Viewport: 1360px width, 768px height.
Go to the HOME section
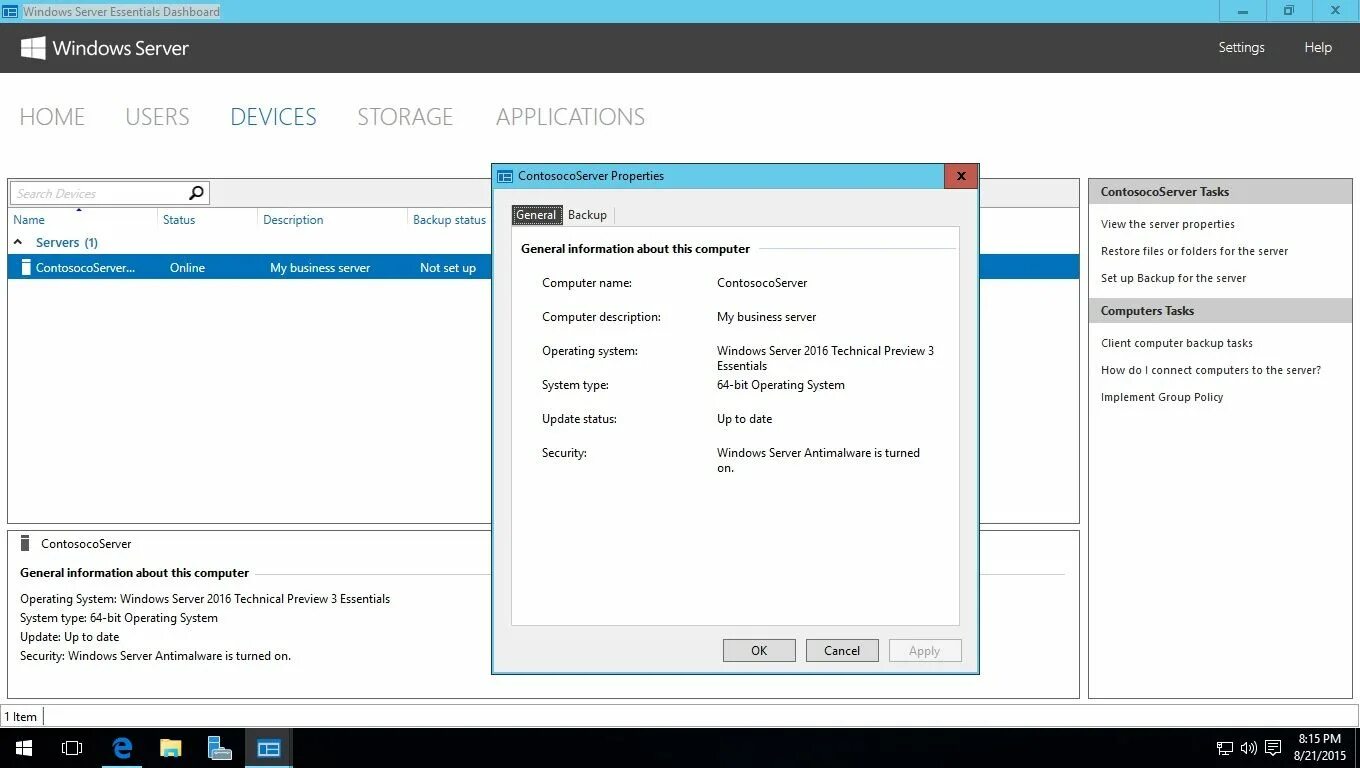click(x=52, y=117)
